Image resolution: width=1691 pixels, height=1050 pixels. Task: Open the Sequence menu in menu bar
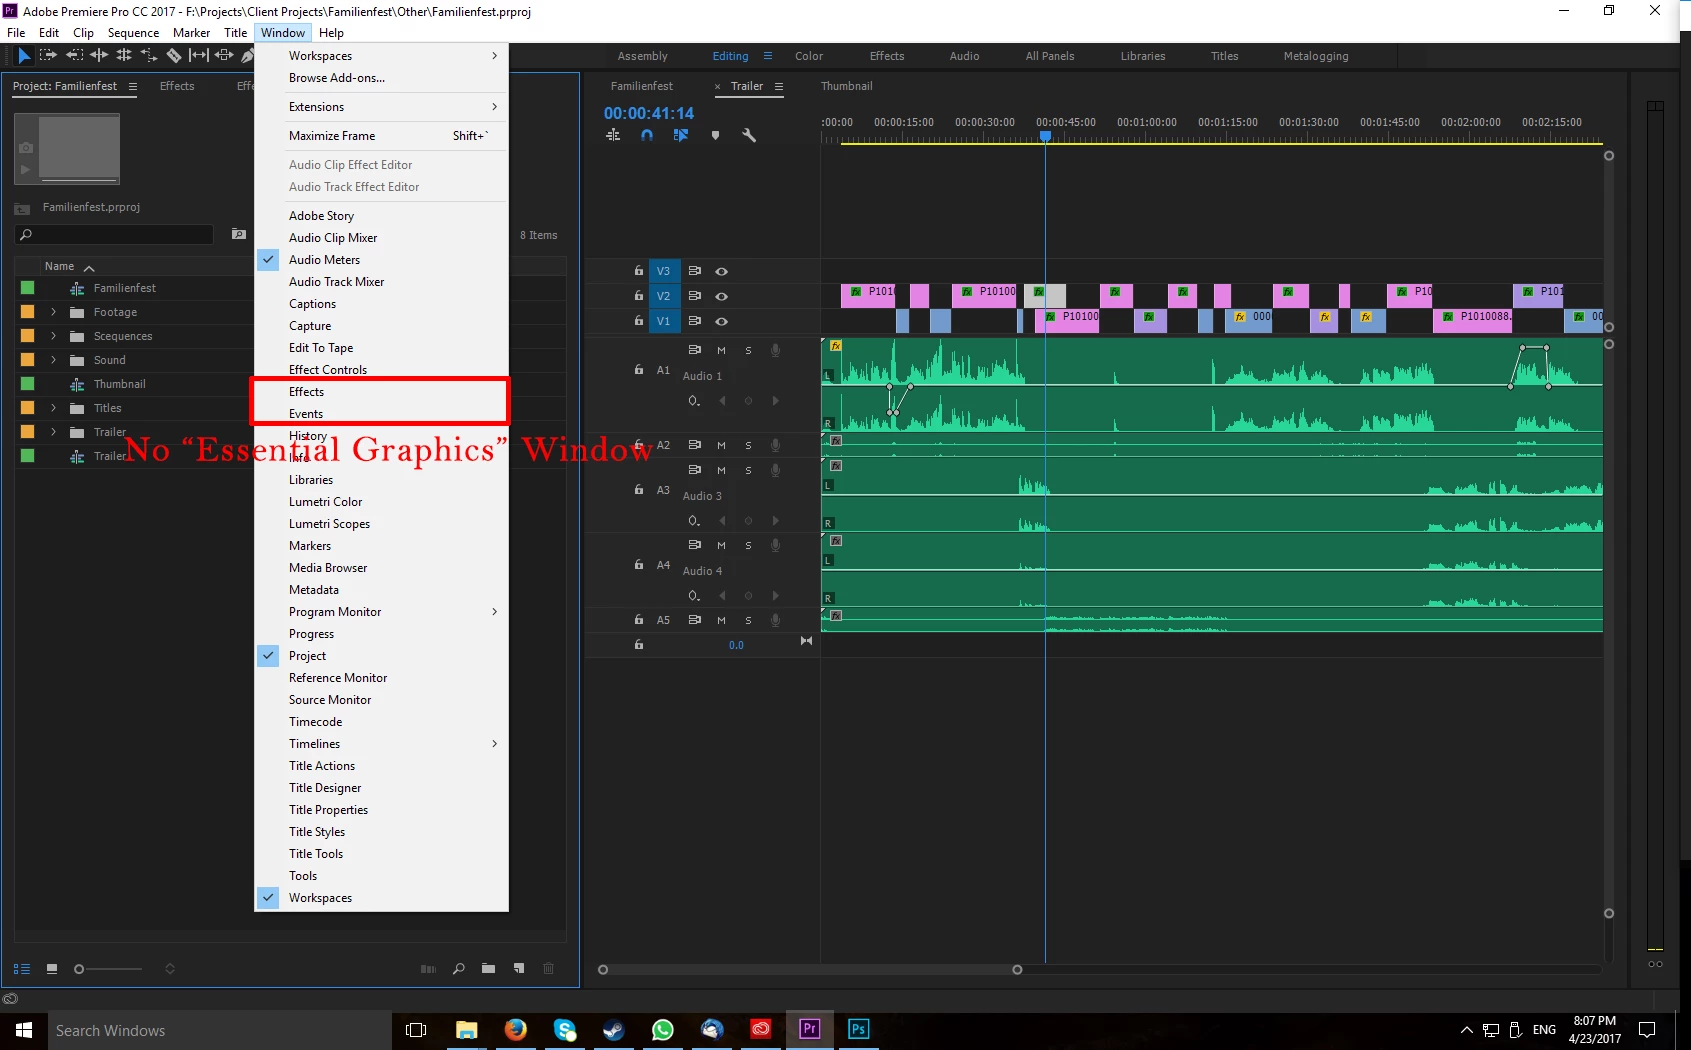click(133, 33)
